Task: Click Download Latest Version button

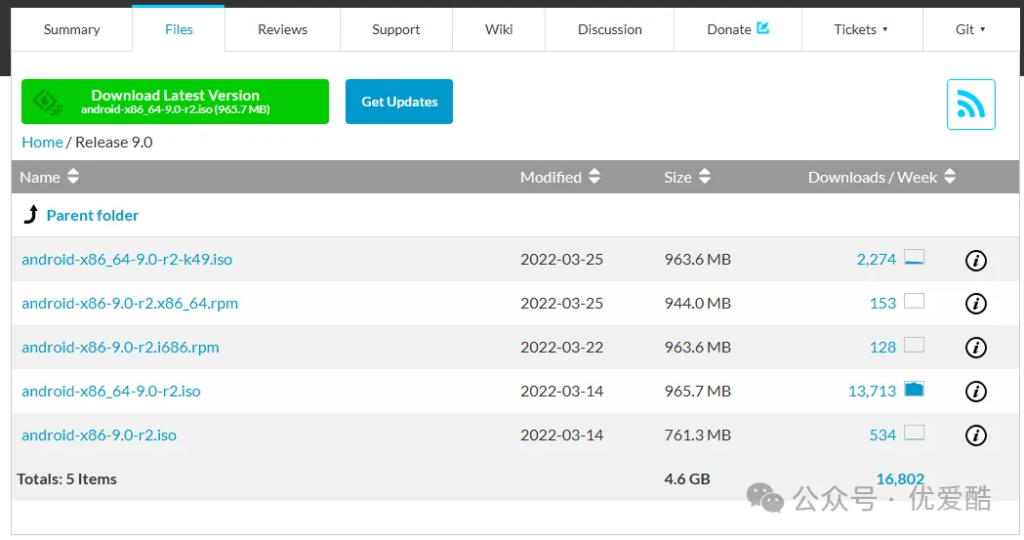Action: click(175, 102)
